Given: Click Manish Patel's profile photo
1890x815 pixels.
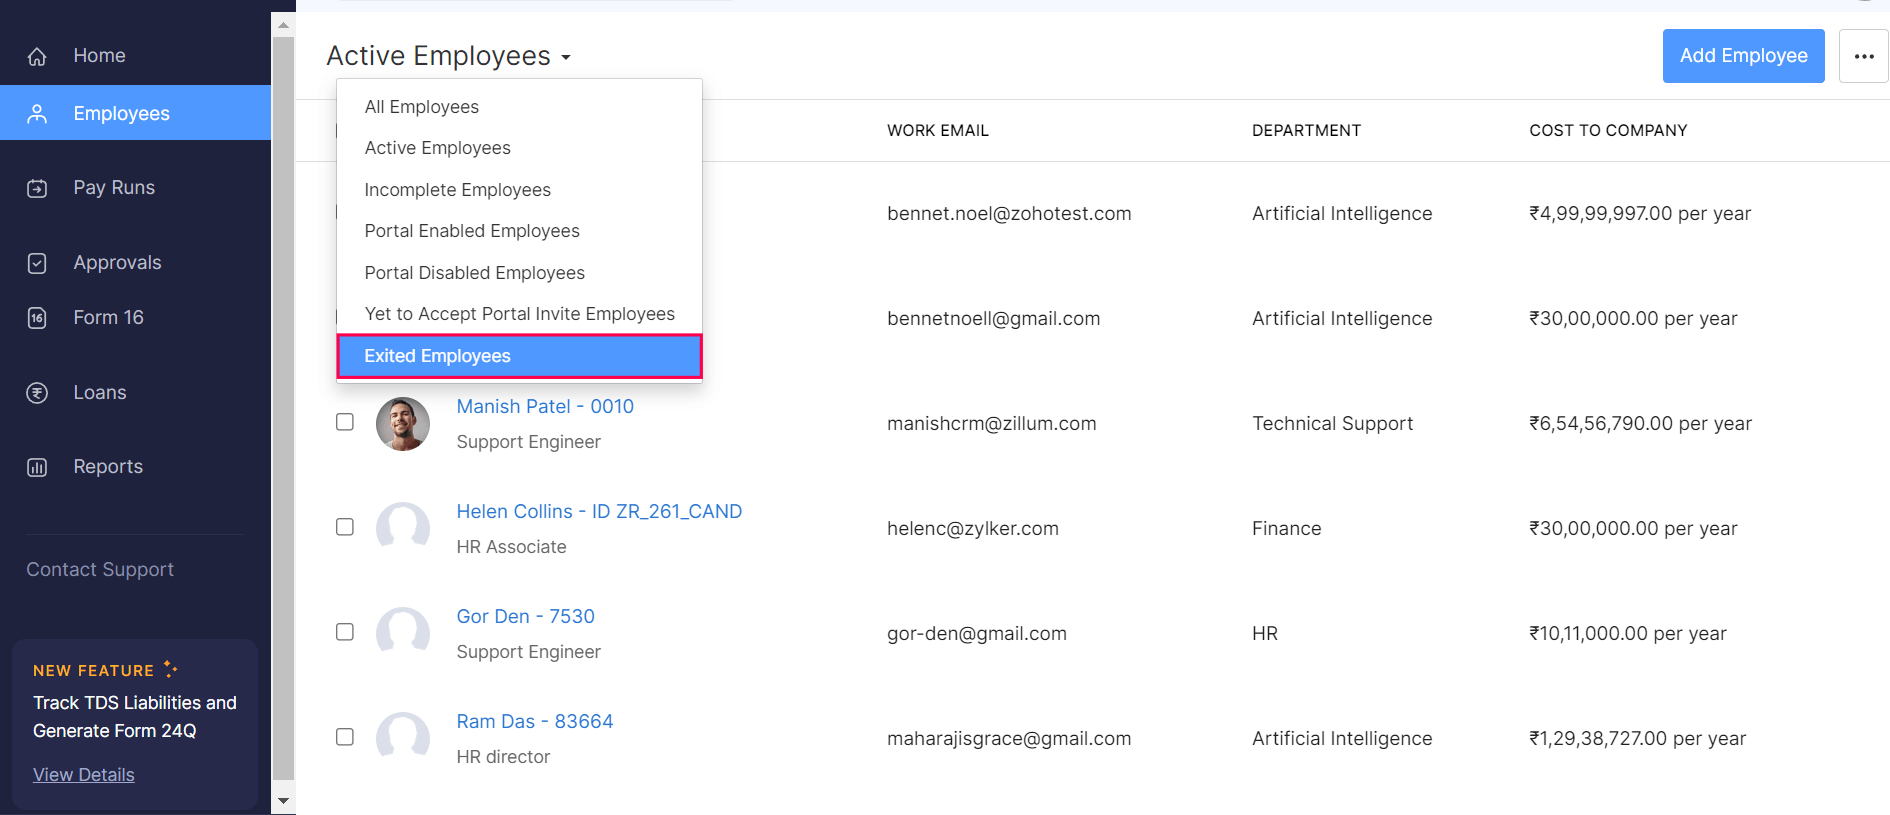Looking at the screenshot, I should click(403, 424).
